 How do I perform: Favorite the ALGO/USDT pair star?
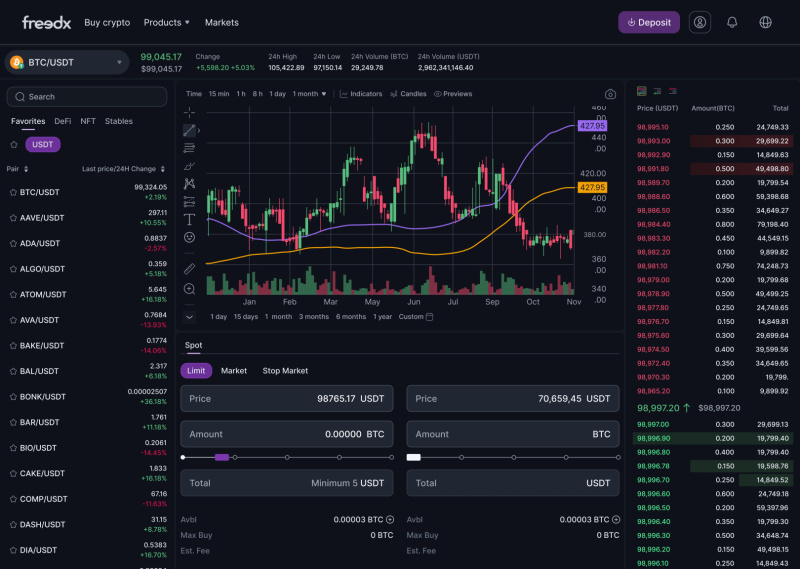(13, 269)
